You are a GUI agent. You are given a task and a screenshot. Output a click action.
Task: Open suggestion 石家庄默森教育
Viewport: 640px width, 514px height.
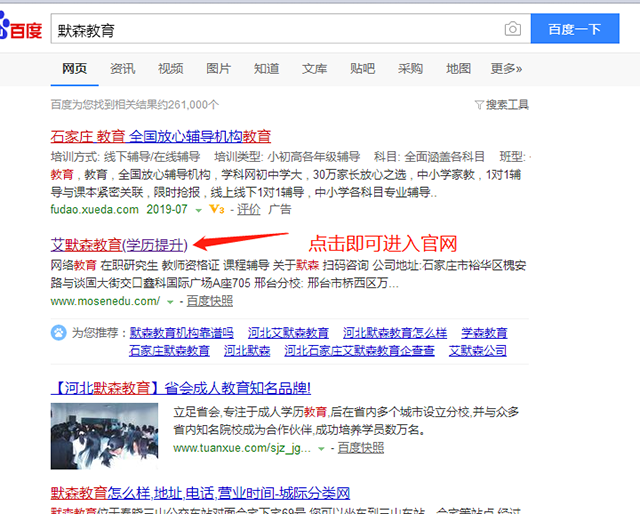[x=169, y=351]
